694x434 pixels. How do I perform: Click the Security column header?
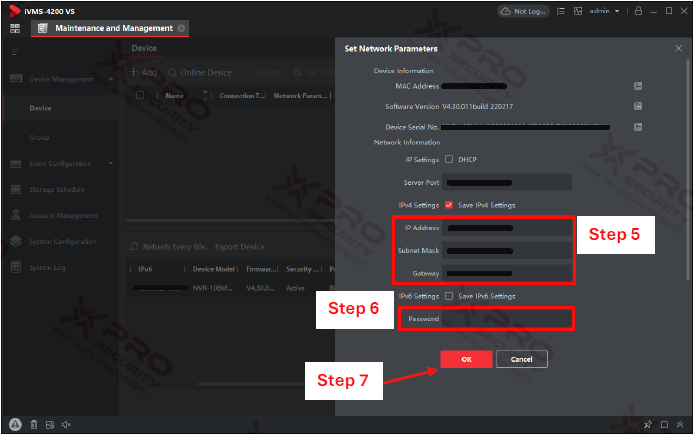click(x=301, y=269)
